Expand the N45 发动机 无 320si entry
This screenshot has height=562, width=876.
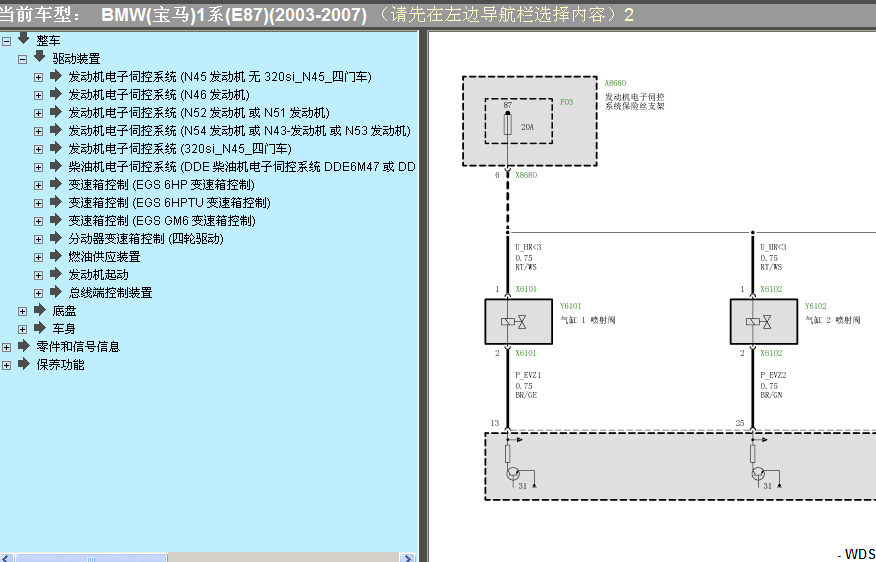[x=38, y=77]
